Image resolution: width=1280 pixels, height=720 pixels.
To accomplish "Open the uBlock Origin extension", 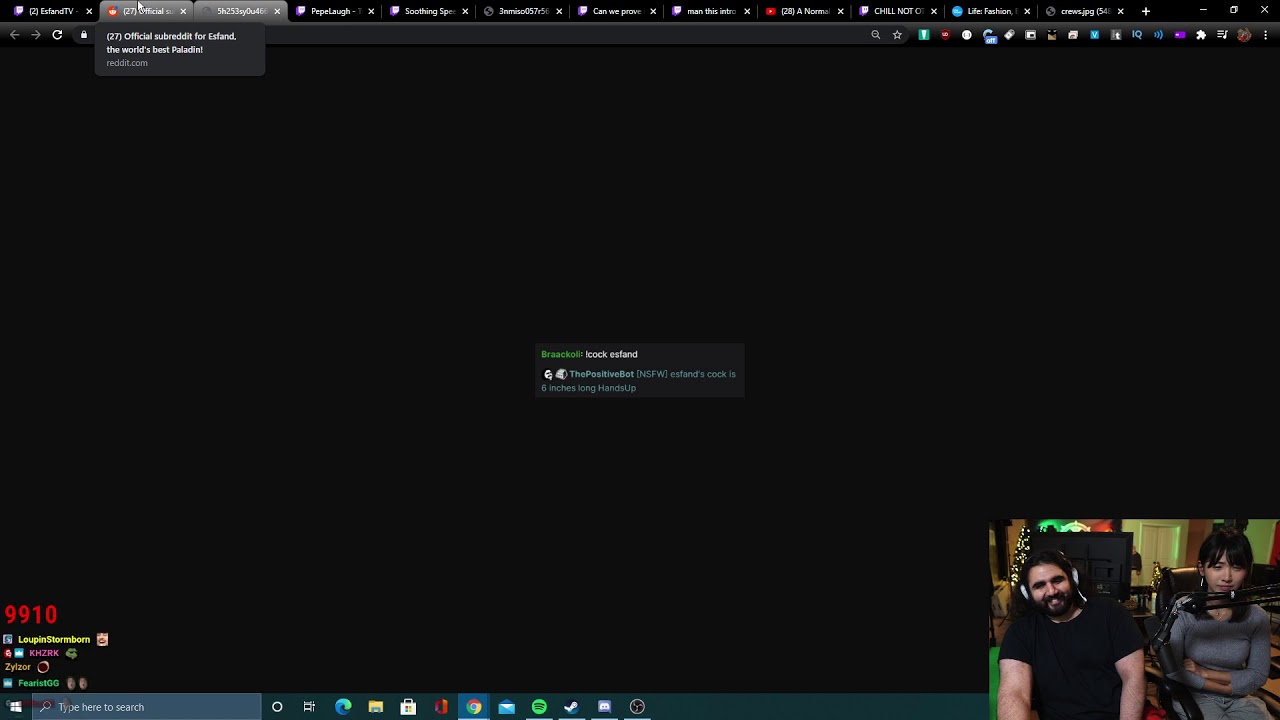I will point(945,35).
